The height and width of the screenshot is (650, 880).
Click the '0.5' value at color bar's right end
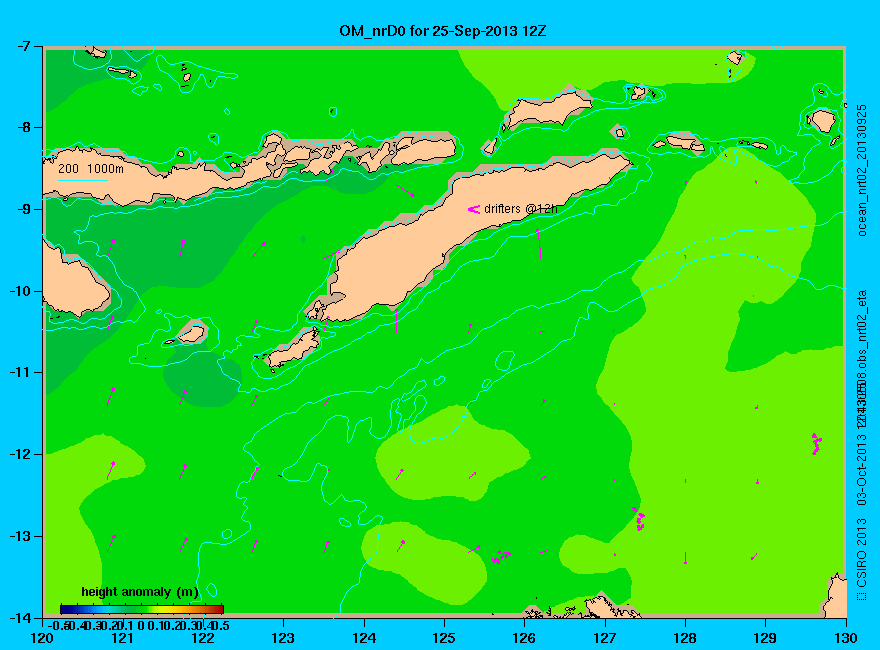point(221,625)
